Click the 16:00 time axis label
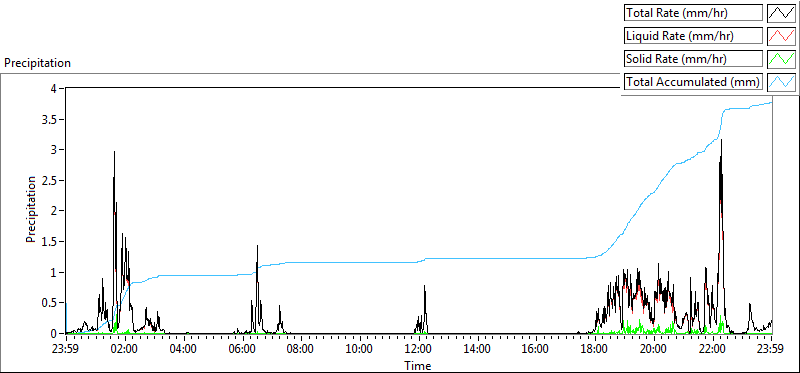 coord(536,350)
